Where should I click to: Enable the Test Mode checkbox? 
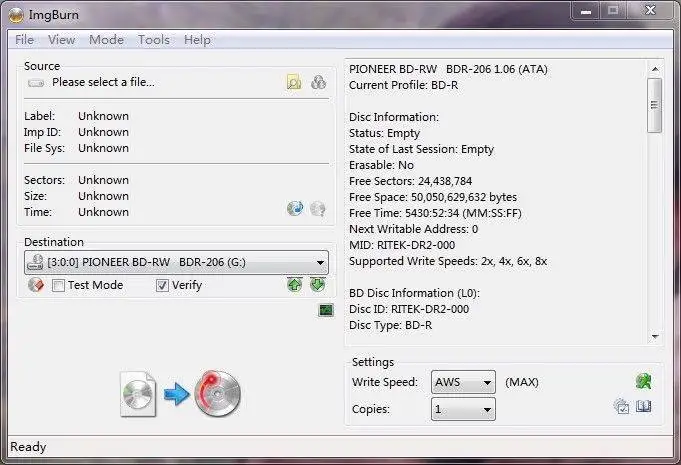58,285
